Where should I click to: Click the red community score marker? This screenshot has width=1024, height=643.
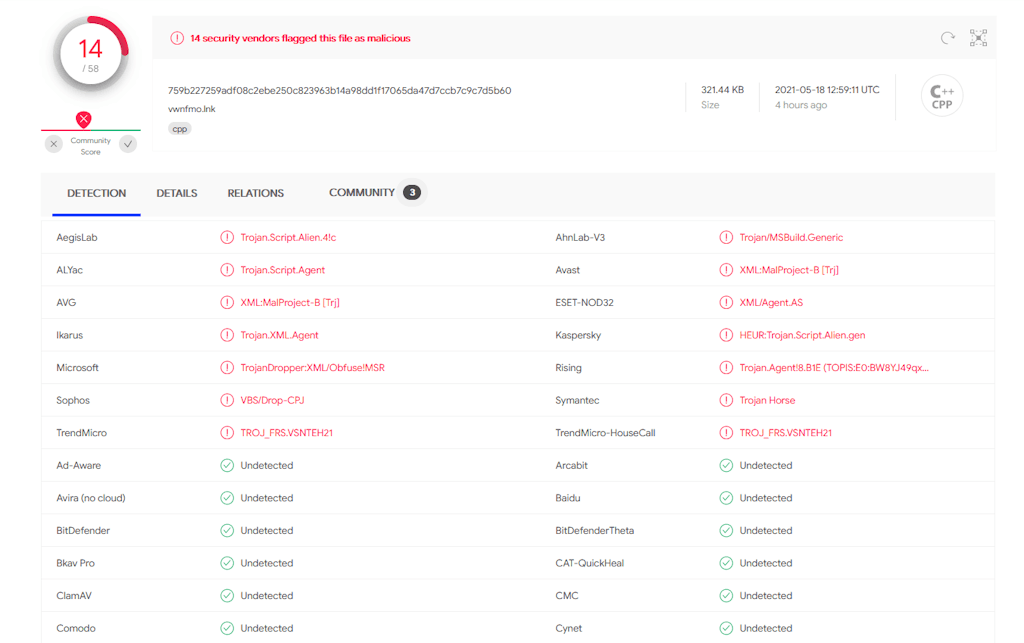(x=84, y=119)
